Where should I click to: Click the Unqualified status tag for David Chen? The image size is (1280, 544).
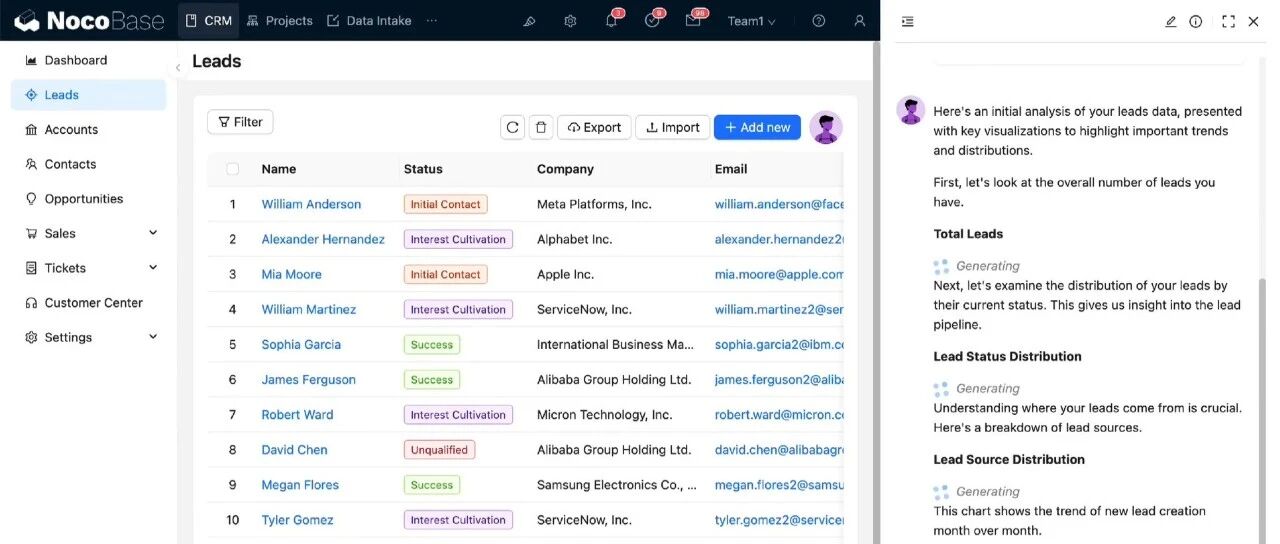coord(439,450)
